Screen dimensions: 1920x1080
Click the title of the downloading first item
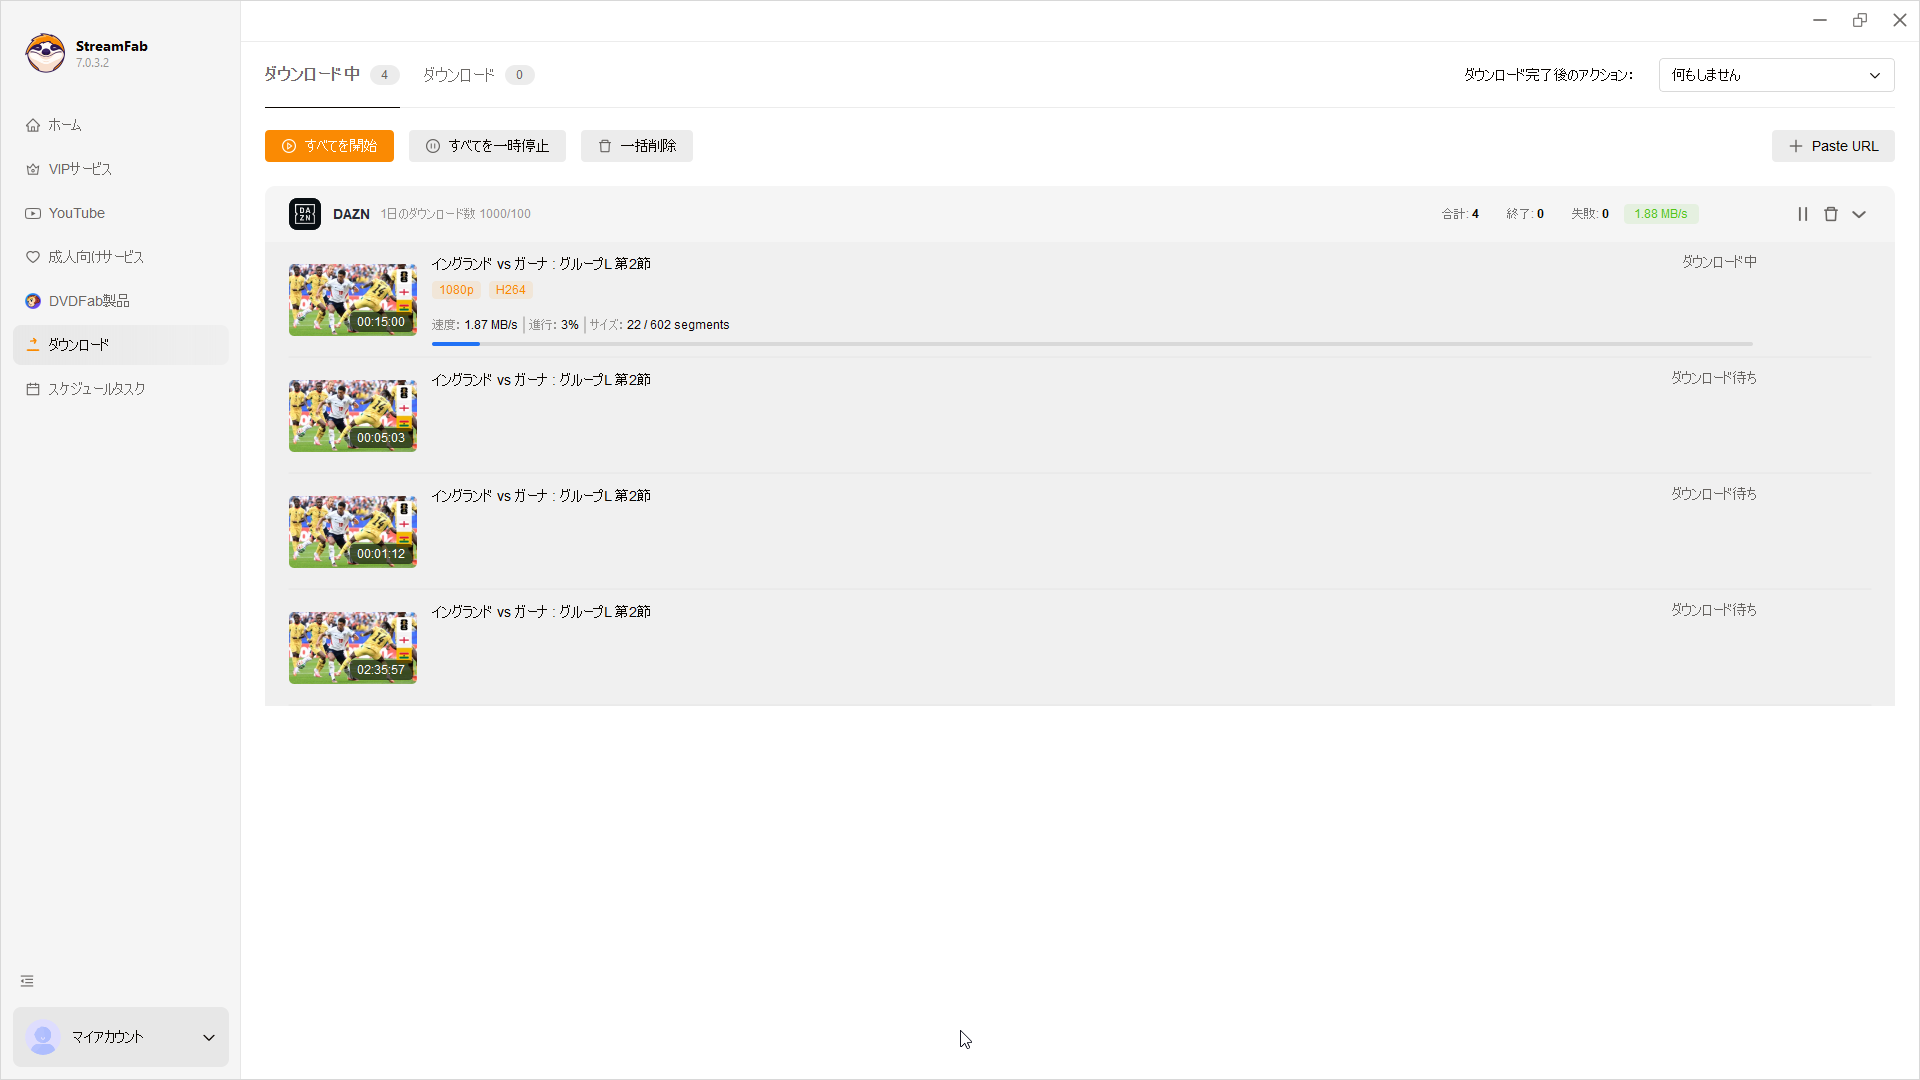[541, 264]
